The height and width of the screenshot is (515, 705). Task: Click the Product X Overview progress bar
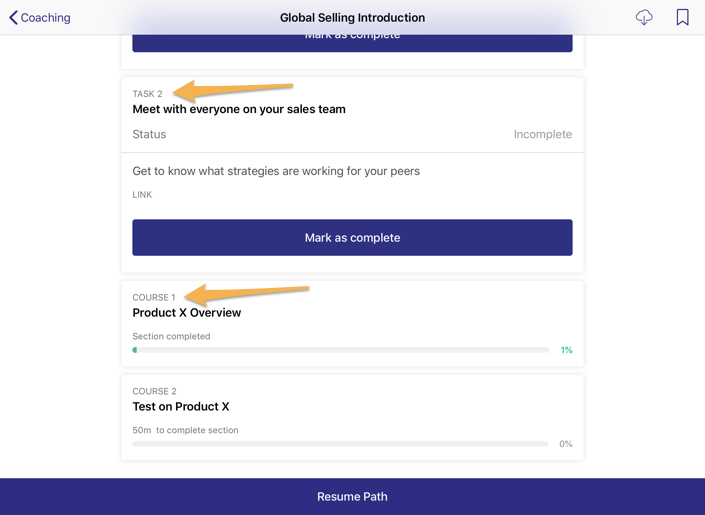(341, 350)
